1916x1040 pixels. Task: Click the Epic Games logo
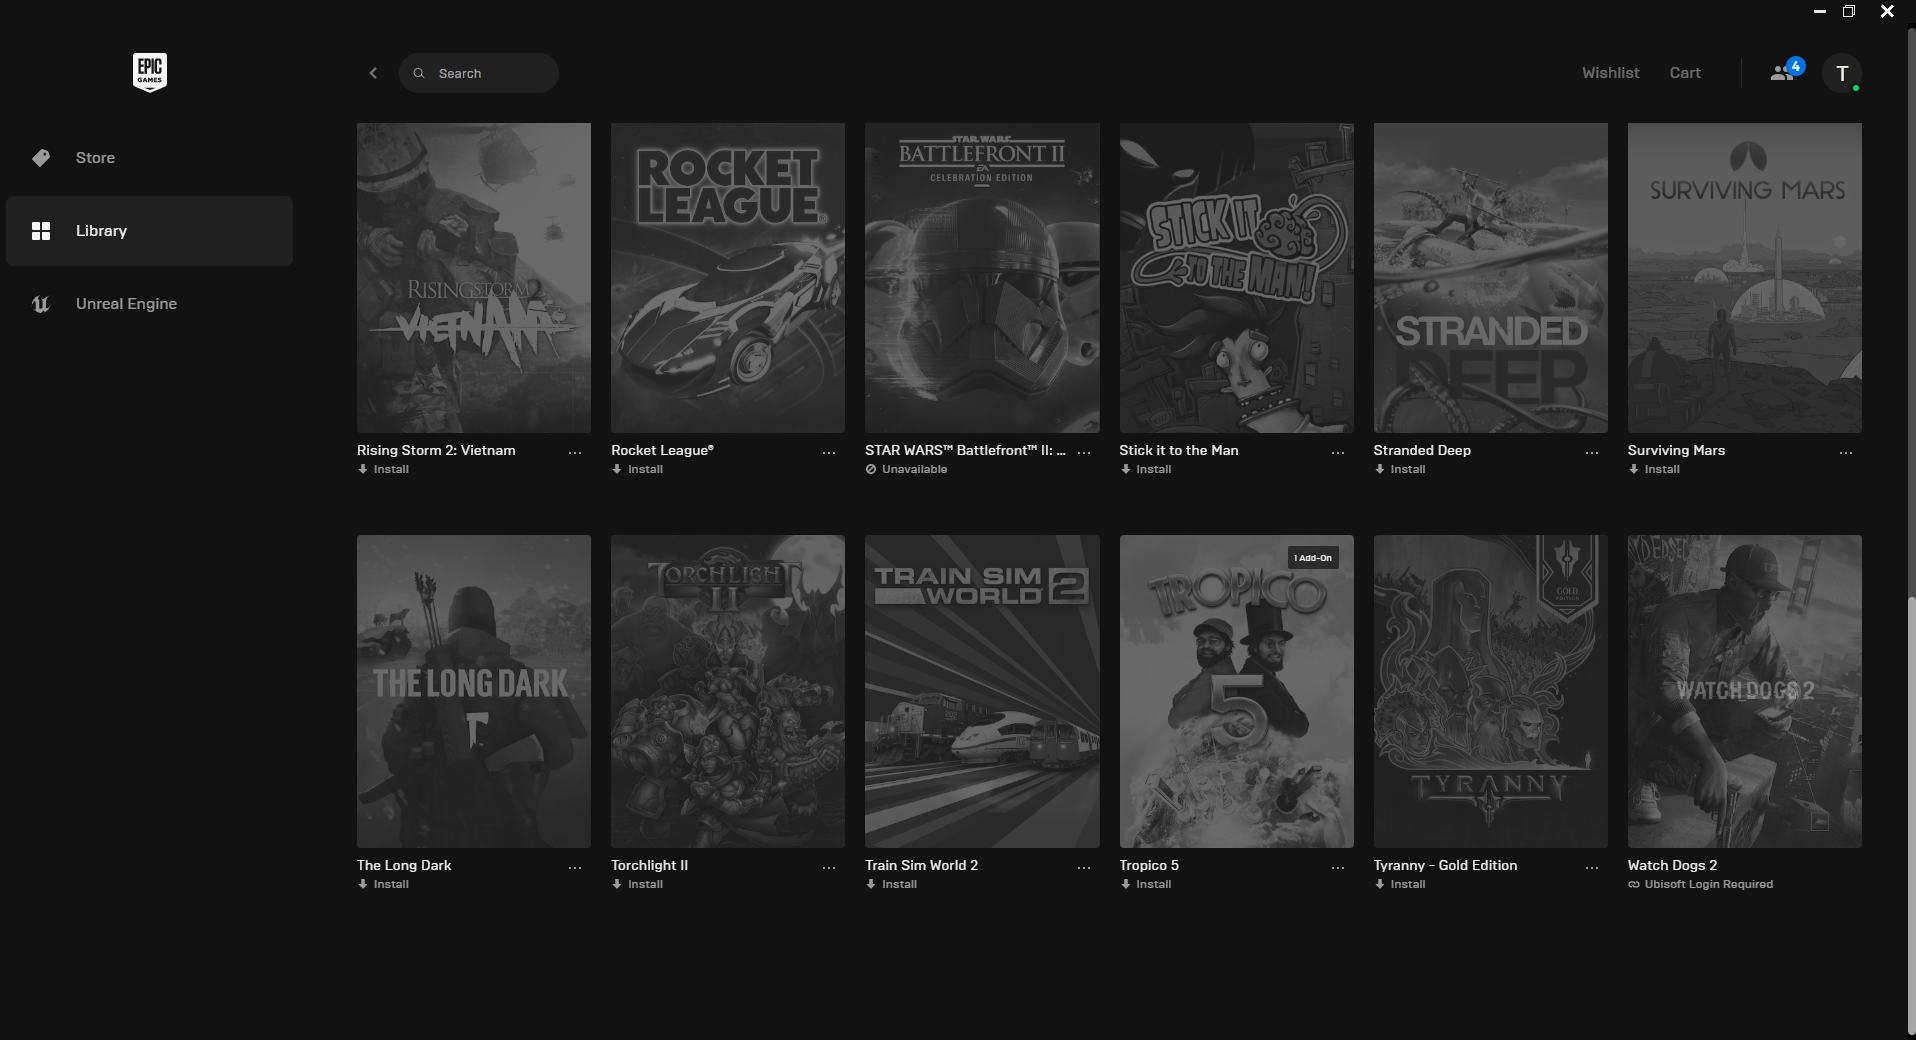coord(150,72)
